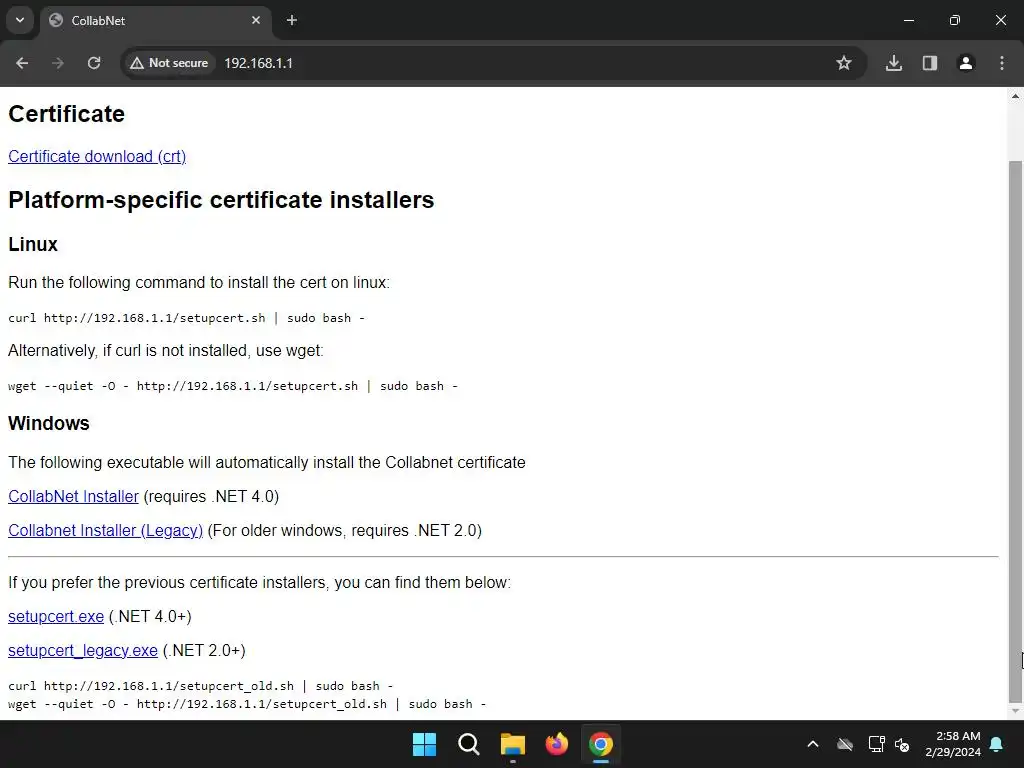Minimize the Chrome window
Viewport: 1024px width, 768px height.
908,20
